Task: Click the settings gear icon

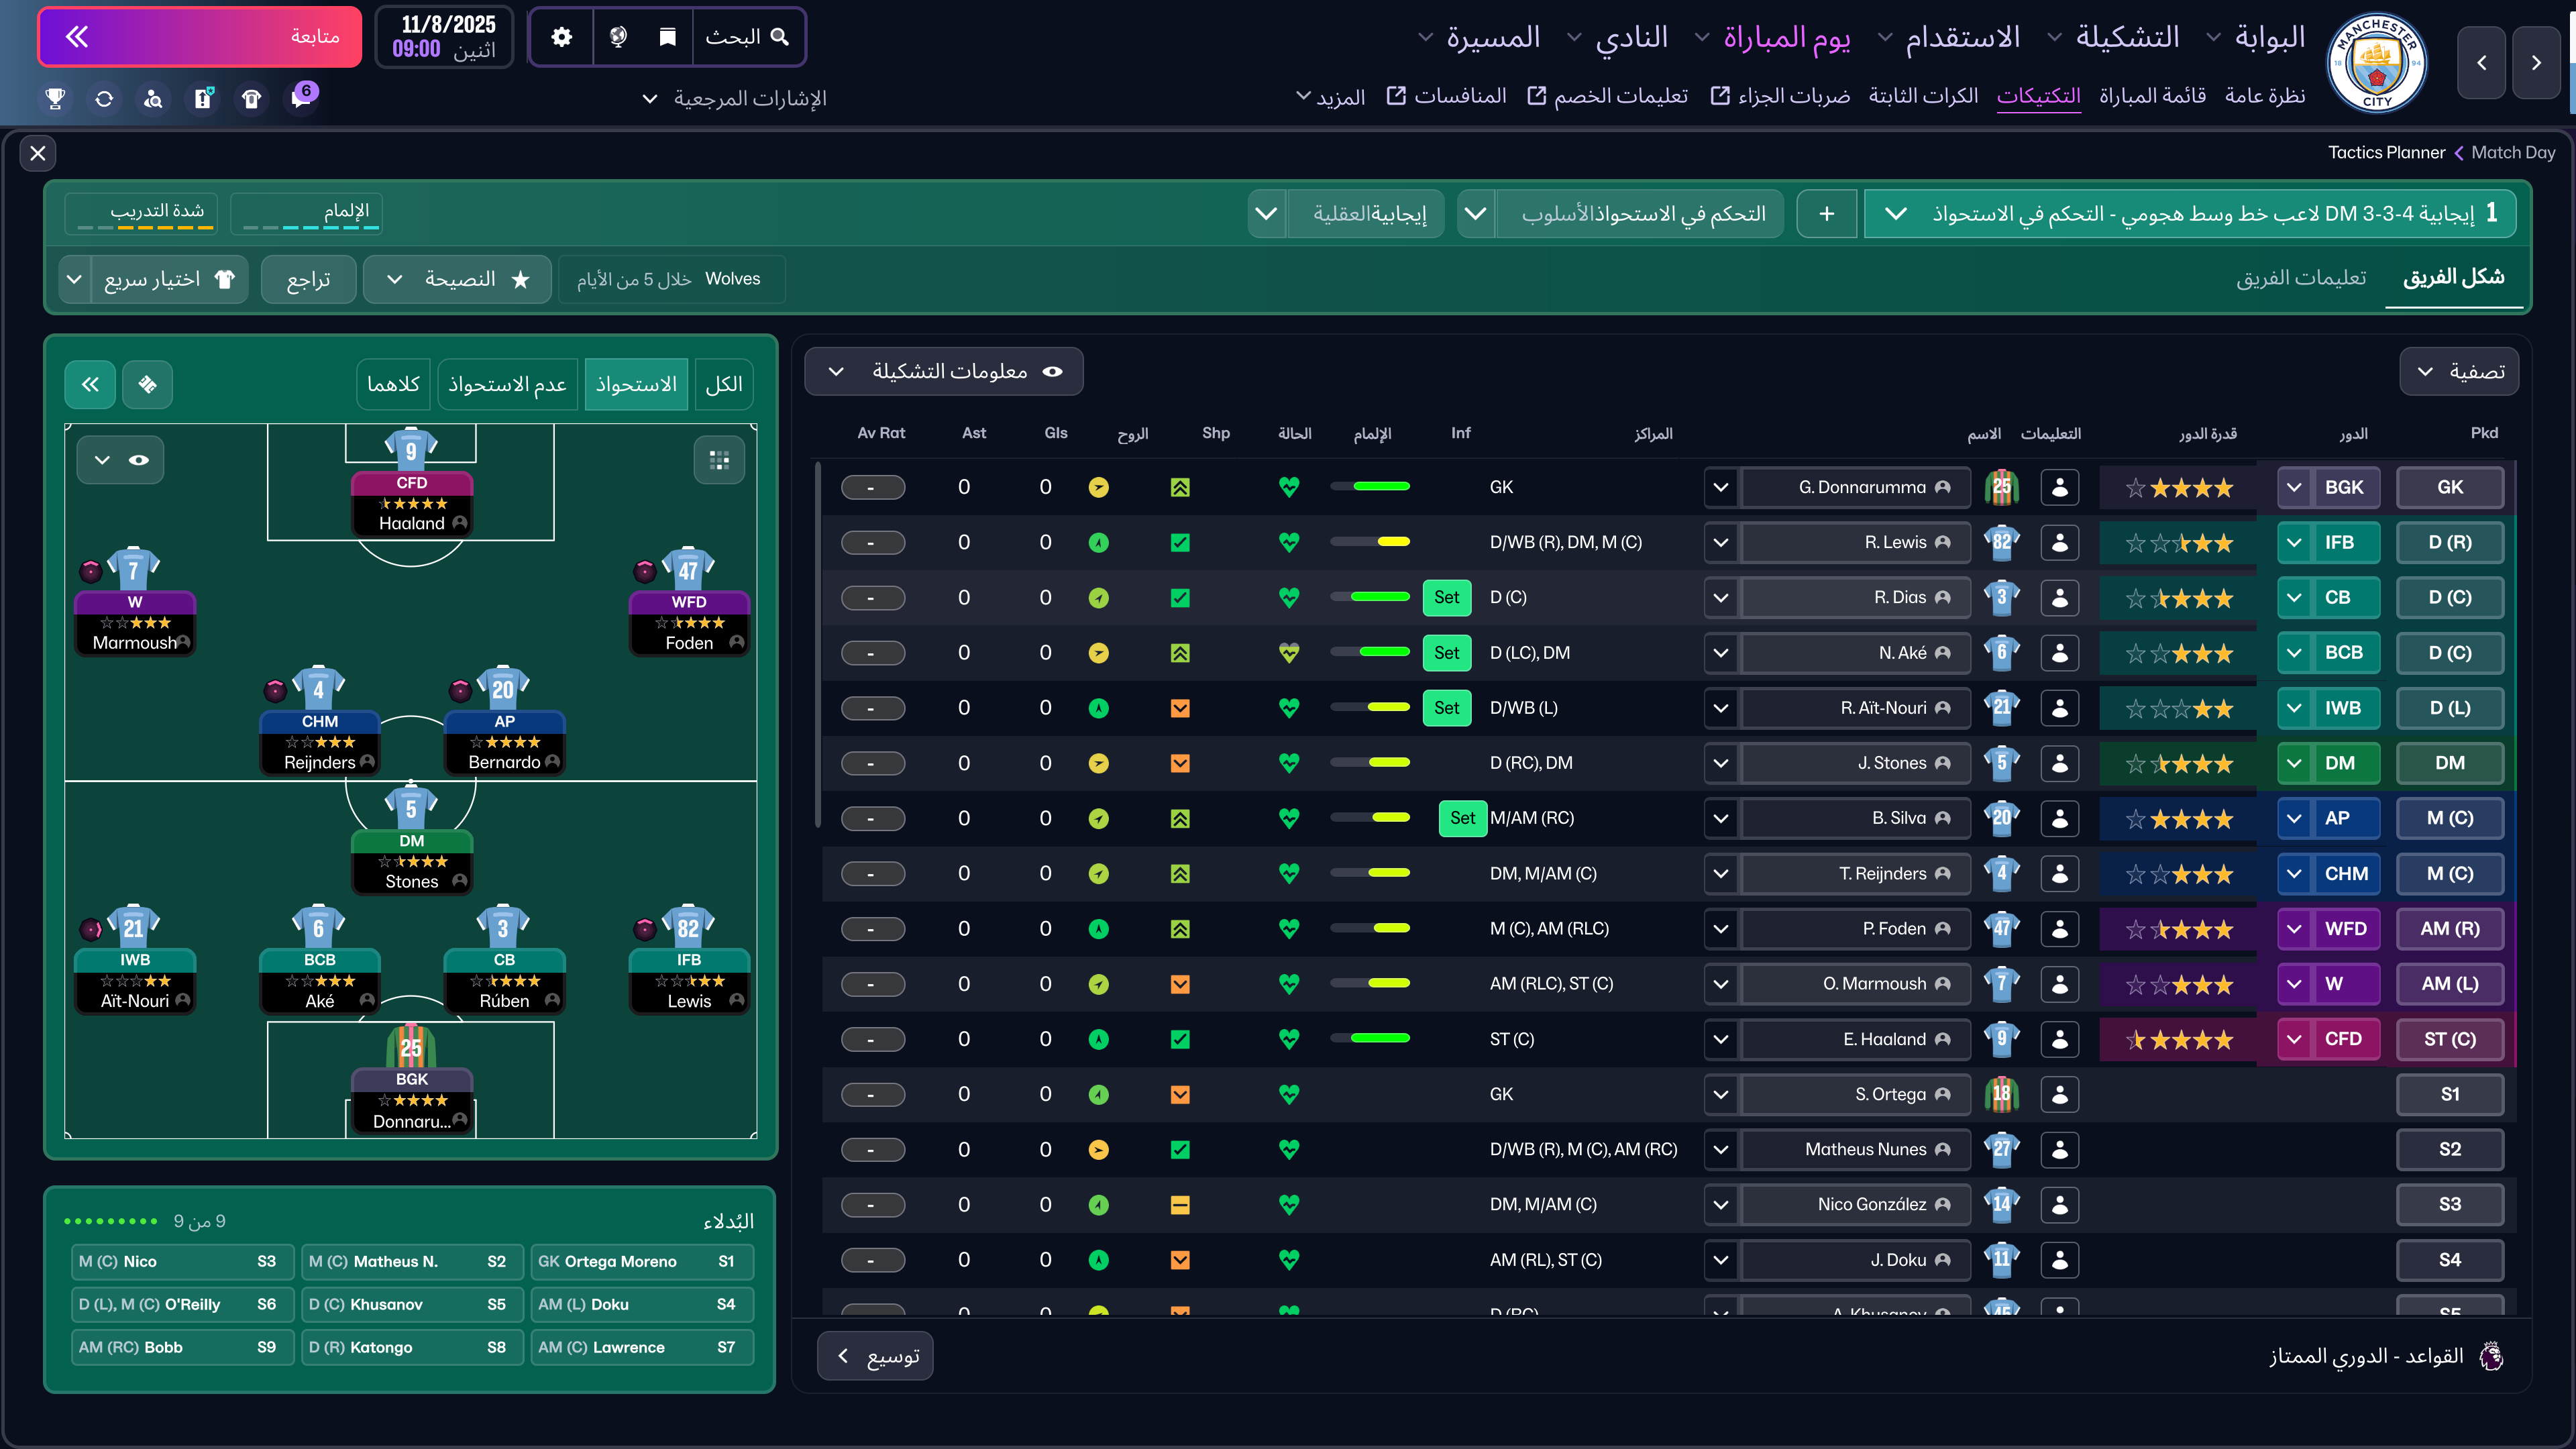Action: pos(561,37)
